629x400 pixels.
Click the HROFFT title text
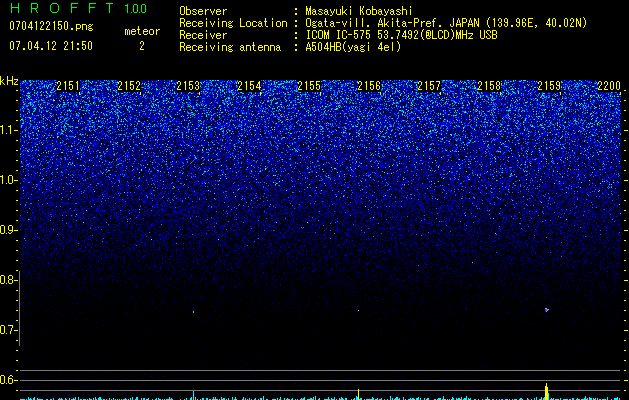[61, 8]
